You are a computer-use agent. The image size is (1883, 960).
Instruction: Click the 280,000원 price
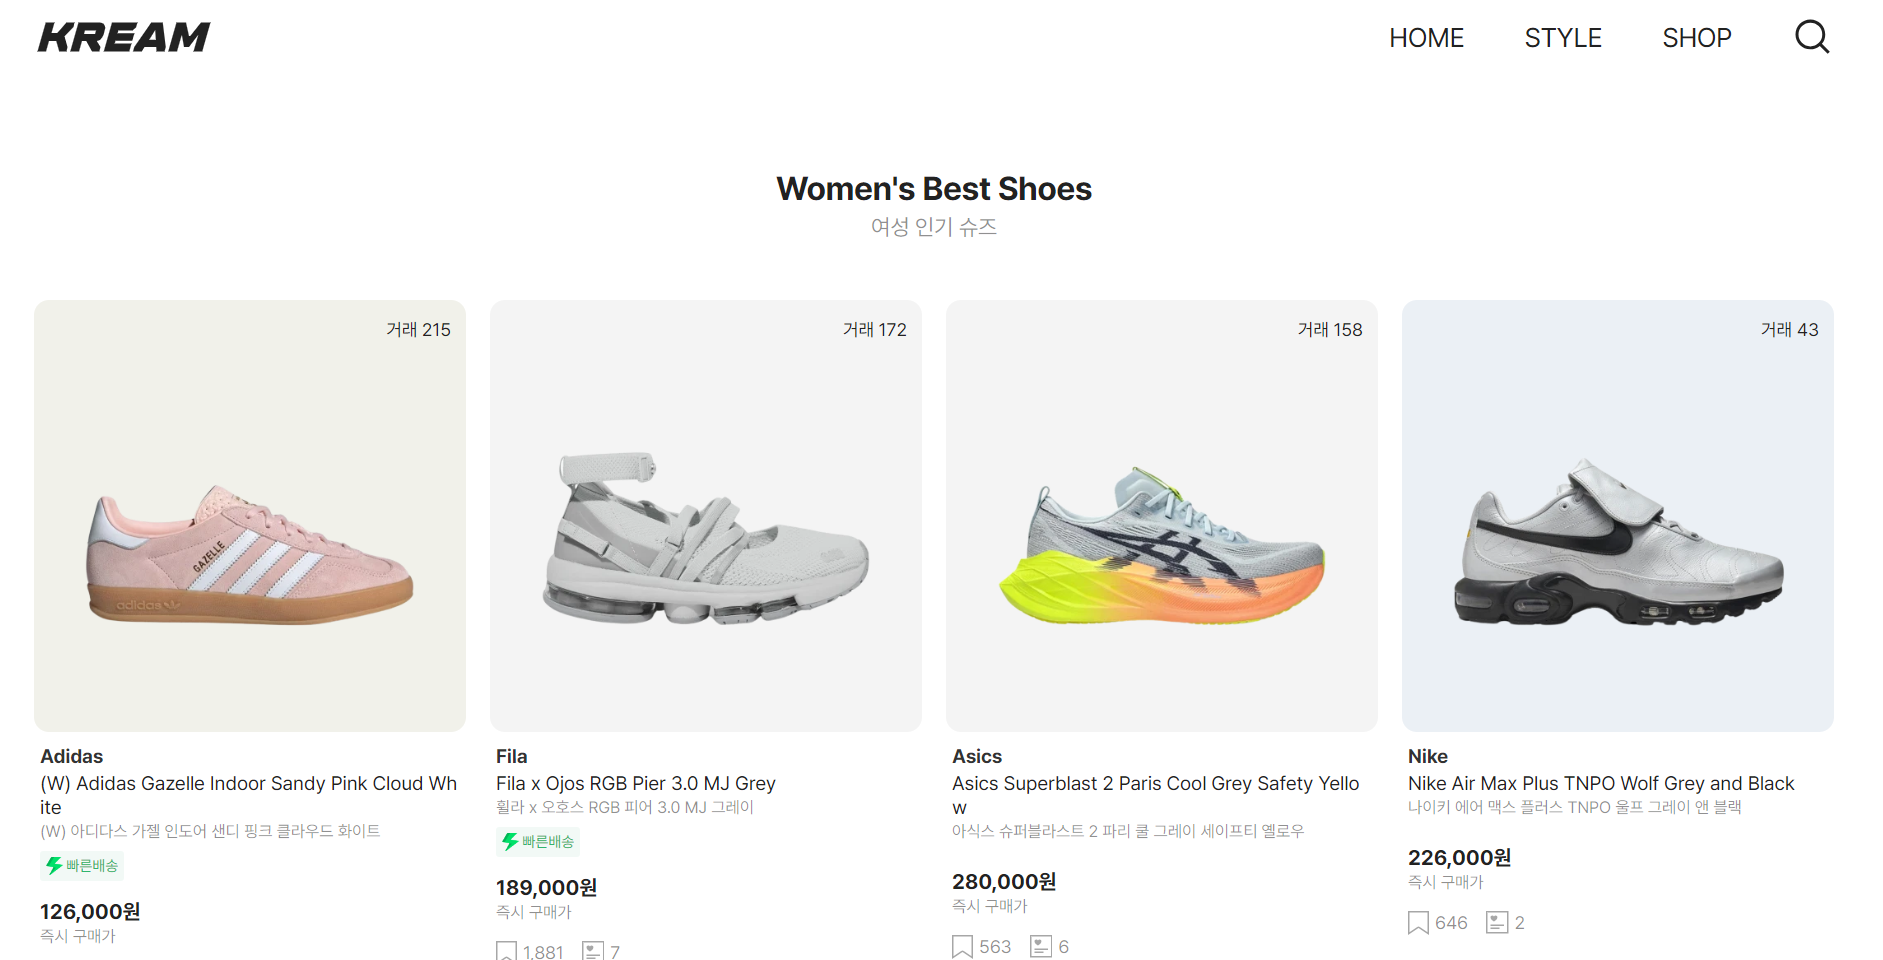1004,882
